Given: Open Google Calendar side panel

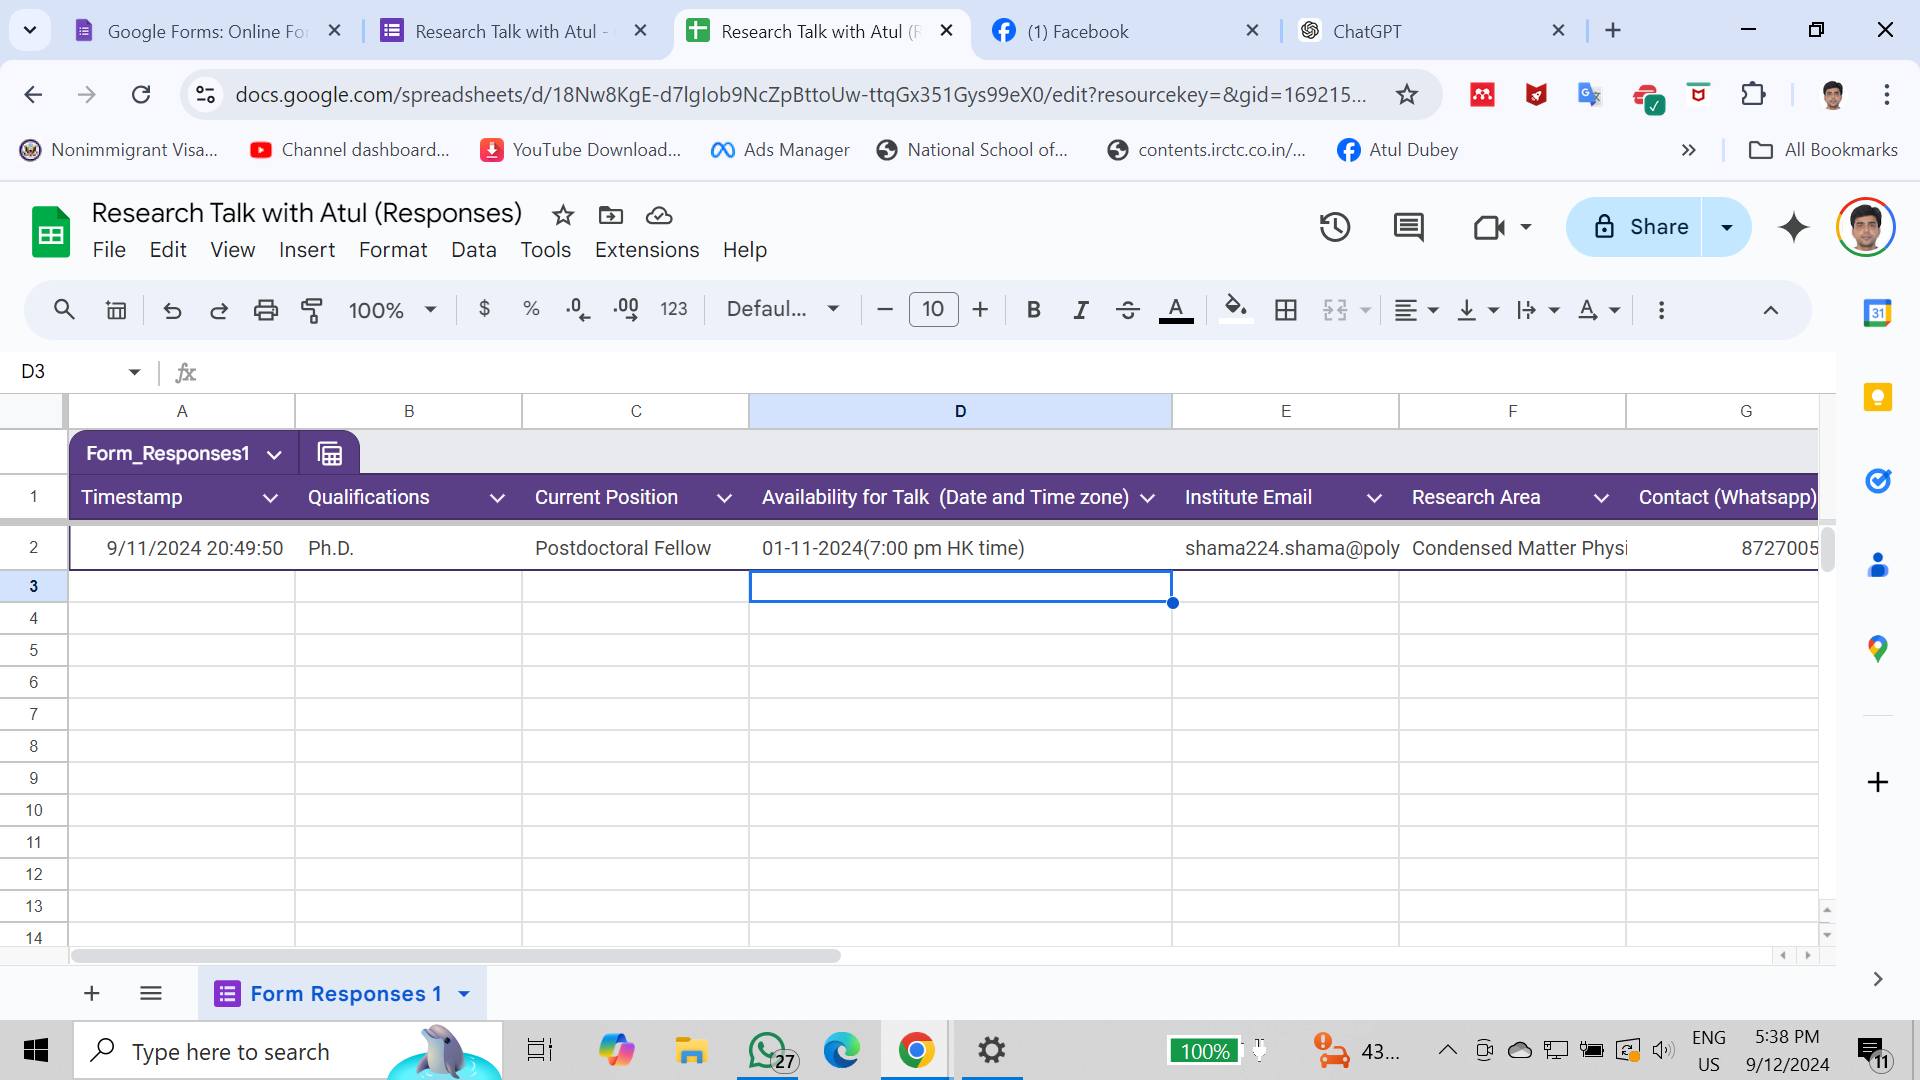Looking at the screenshot, I should (x=1877, y=313).
